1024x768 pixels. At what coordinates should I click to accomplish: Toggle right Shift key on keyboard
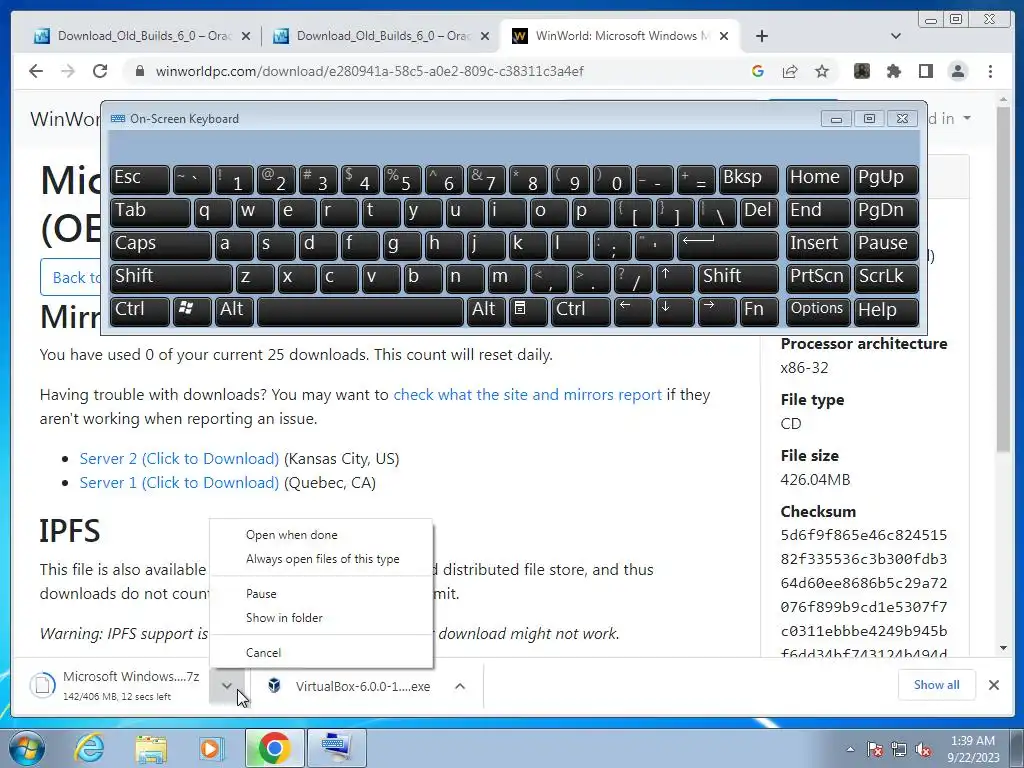tap(738, 278)
